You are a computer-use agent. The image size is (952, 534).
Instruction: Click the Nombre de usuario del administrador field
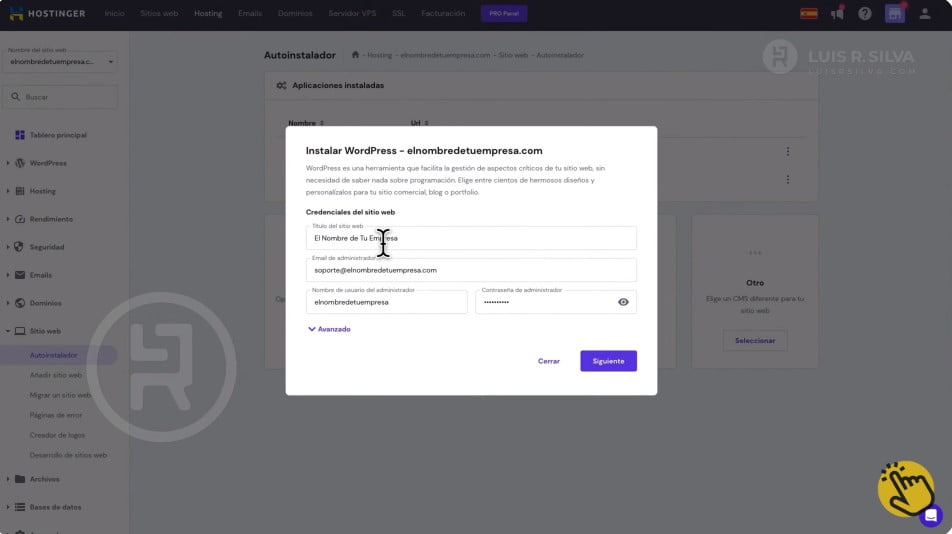pos(387,302)
